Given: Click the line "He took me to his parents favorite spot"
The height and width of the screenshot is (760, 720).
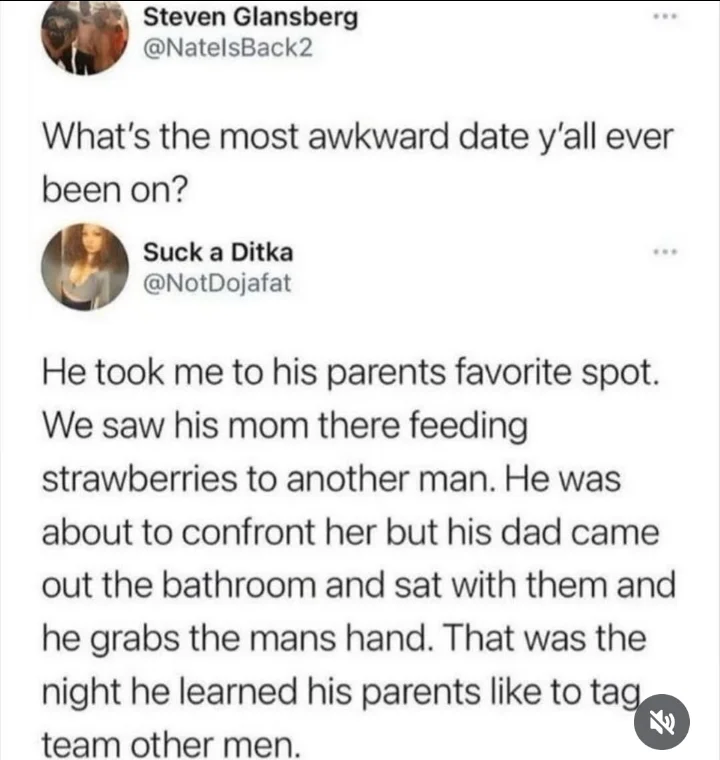Looking at the screenshot, I should click(x=351, y=377).
